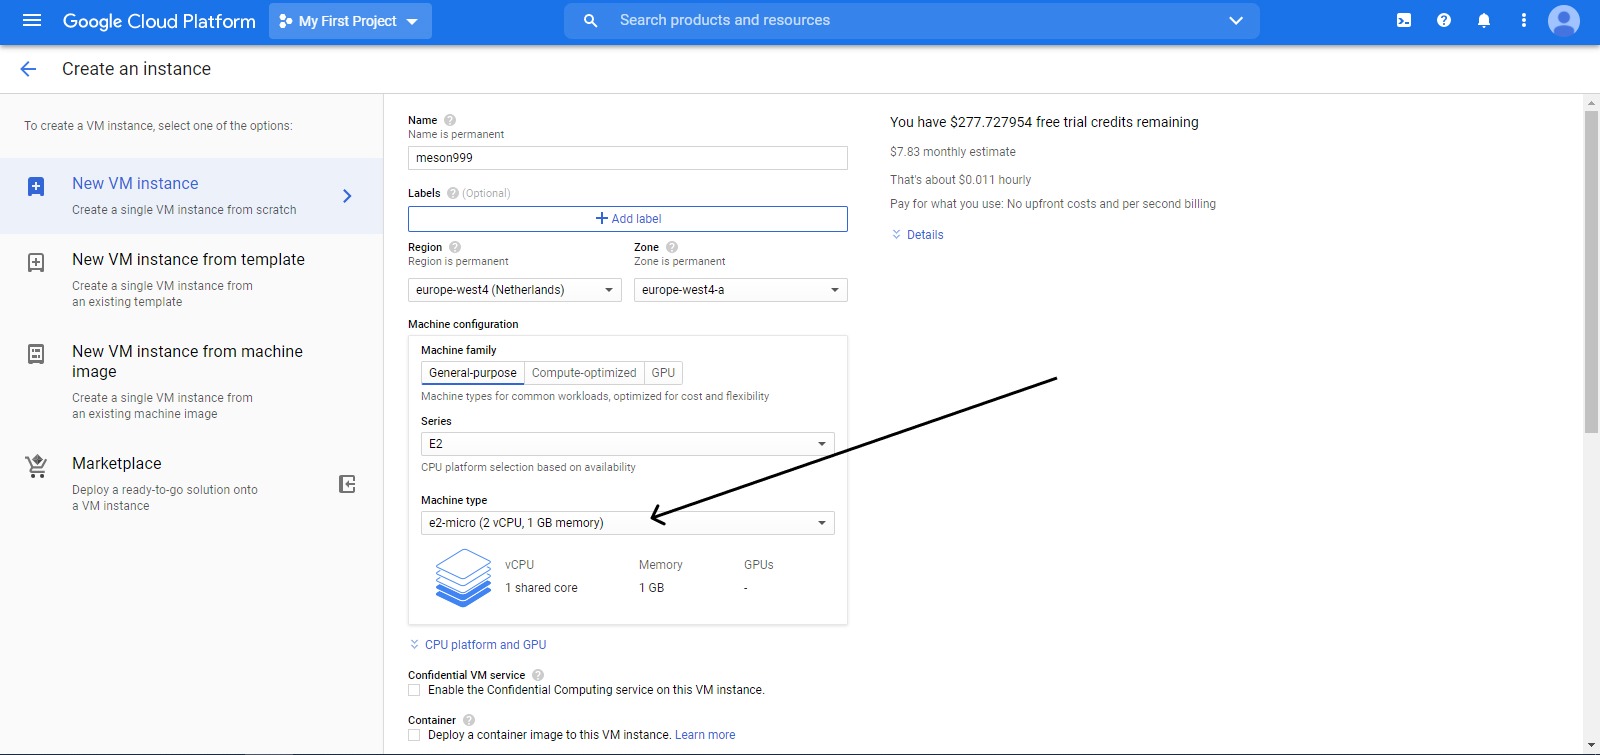Click the VM instance from template icon
The image size is (1600, 755).
36,263
